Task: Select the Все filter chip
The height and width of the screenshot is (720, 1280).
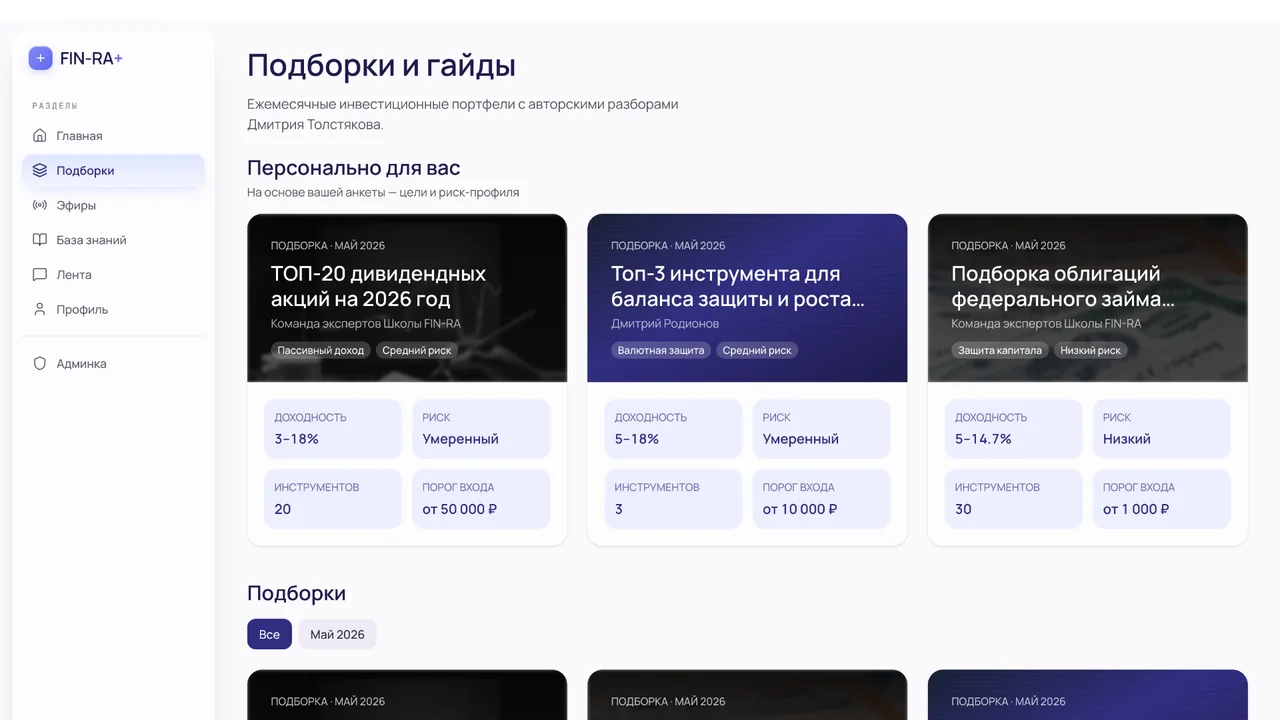Action: click(x=269, y=634)
